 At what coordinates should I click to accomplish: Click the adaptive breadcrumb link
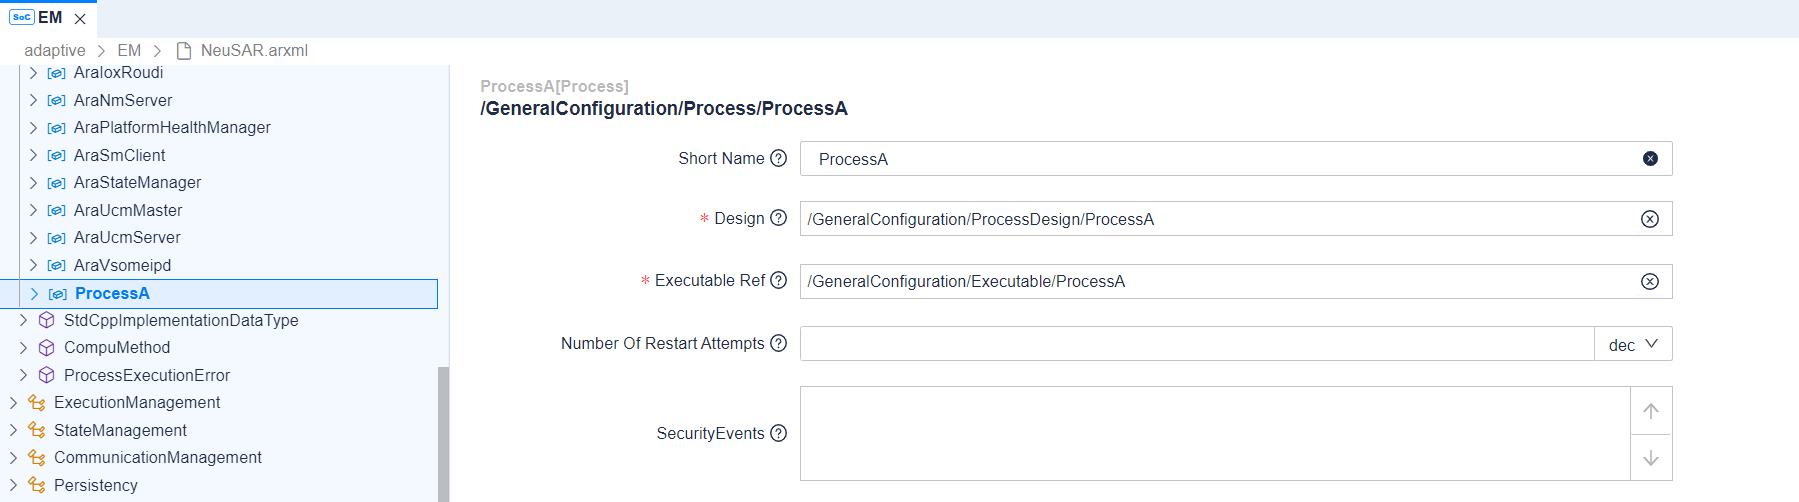coord(55,50)
